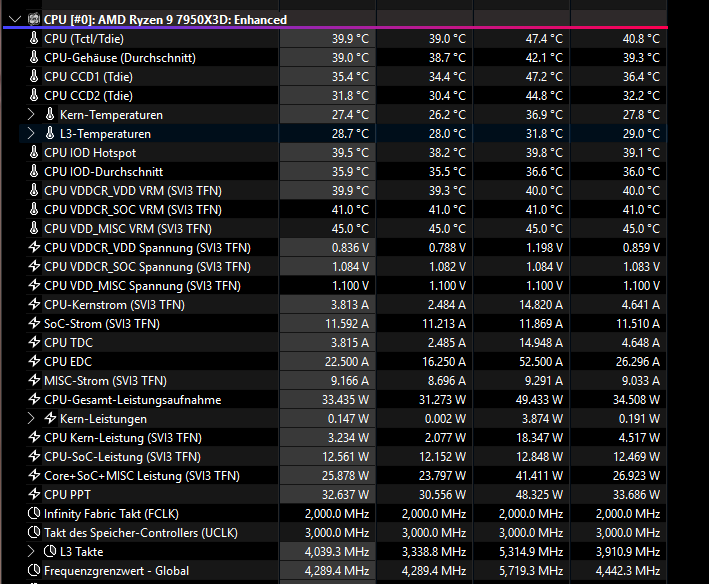The height and width of the screenshot is (584, 709).
Task: Click clock icon beside L3 Takte
Action: (50, 551)
